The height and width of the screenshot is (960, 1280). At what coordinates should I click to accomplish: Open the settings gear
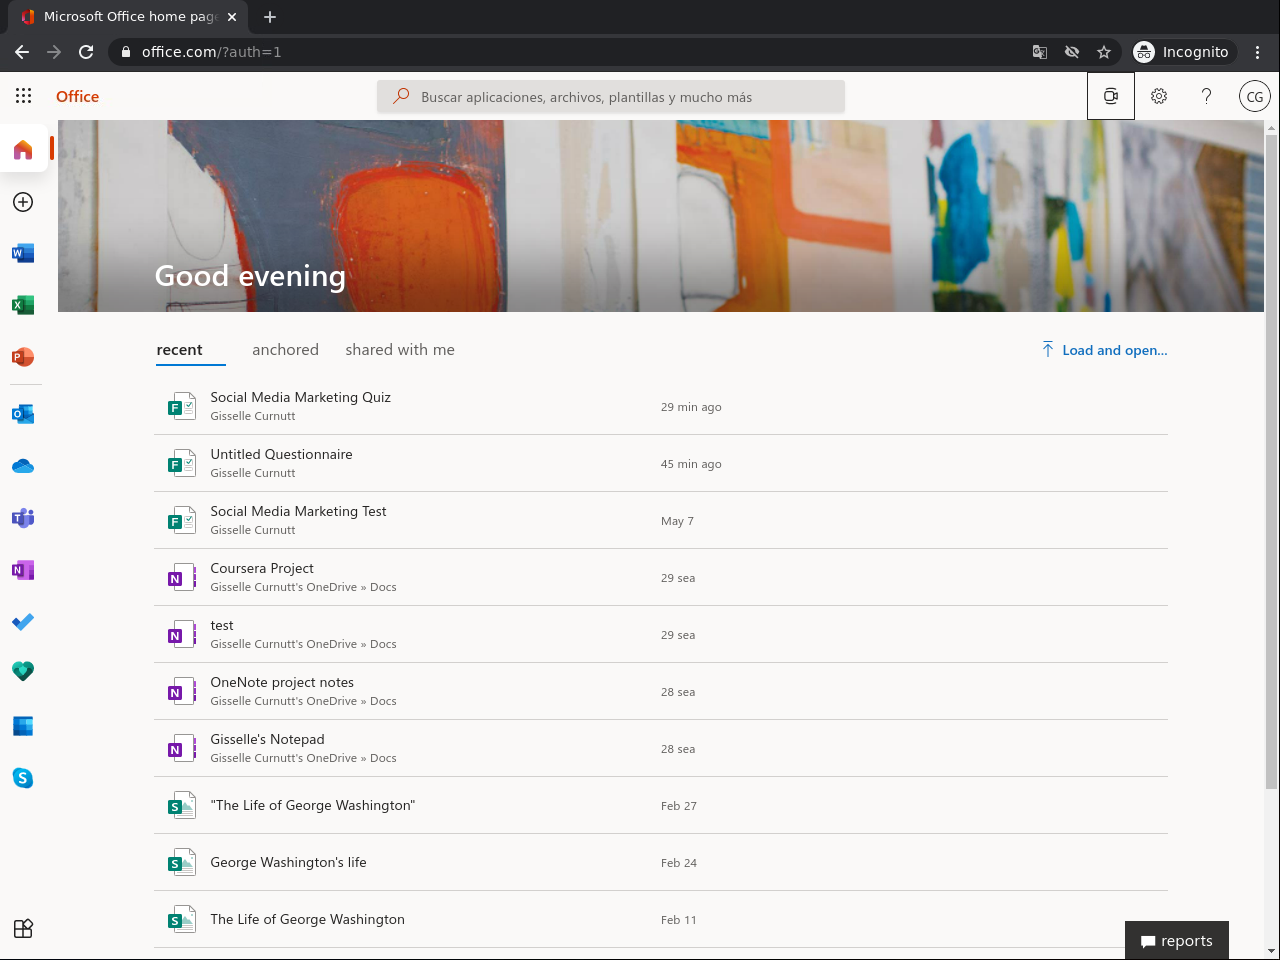click(1159, 96)
